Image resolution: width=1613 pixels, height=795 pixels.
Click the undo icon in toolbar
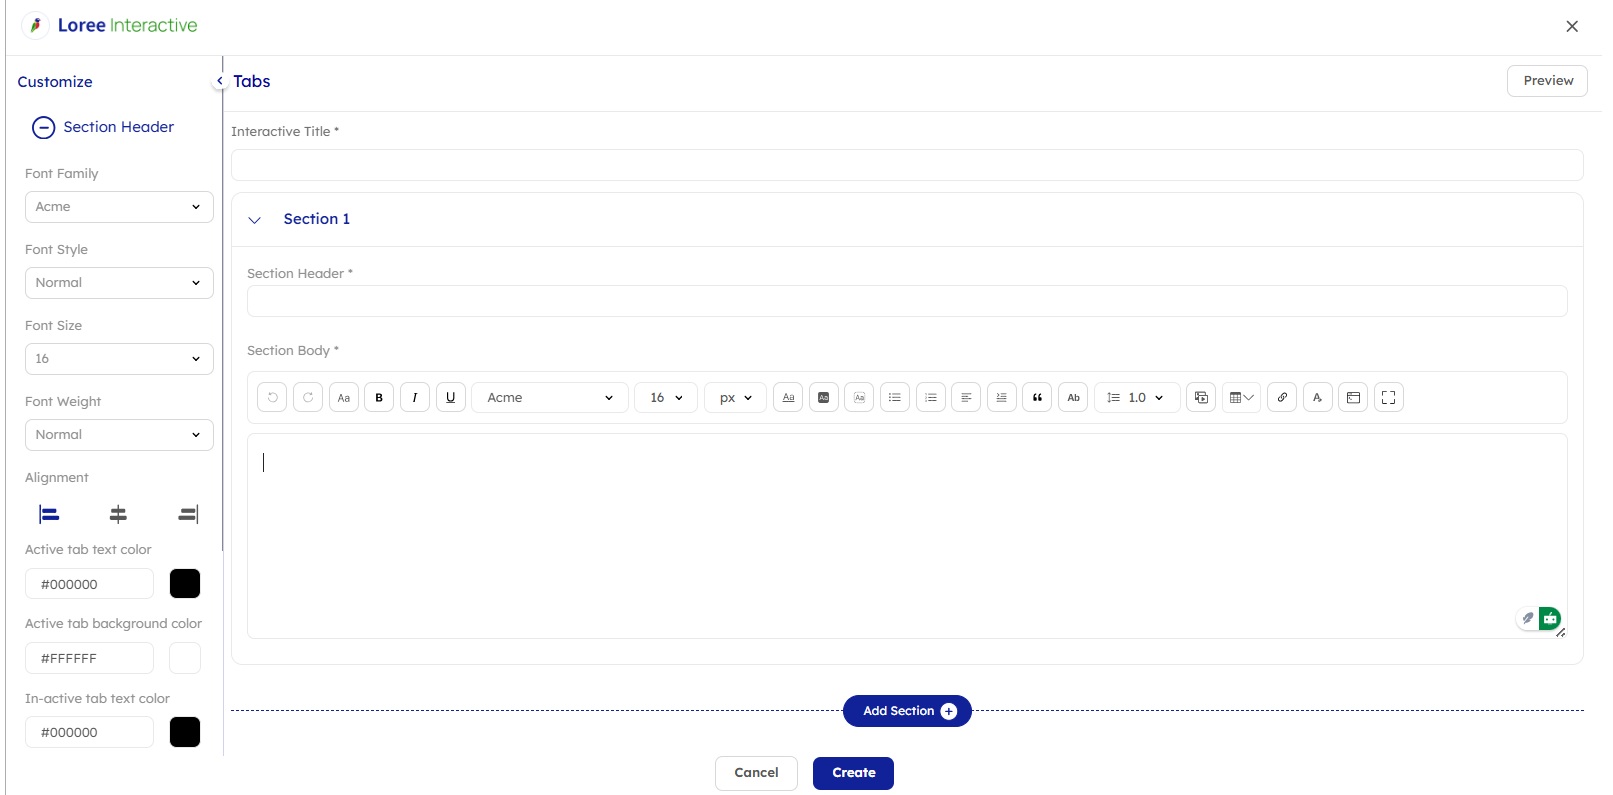(272, 398)
